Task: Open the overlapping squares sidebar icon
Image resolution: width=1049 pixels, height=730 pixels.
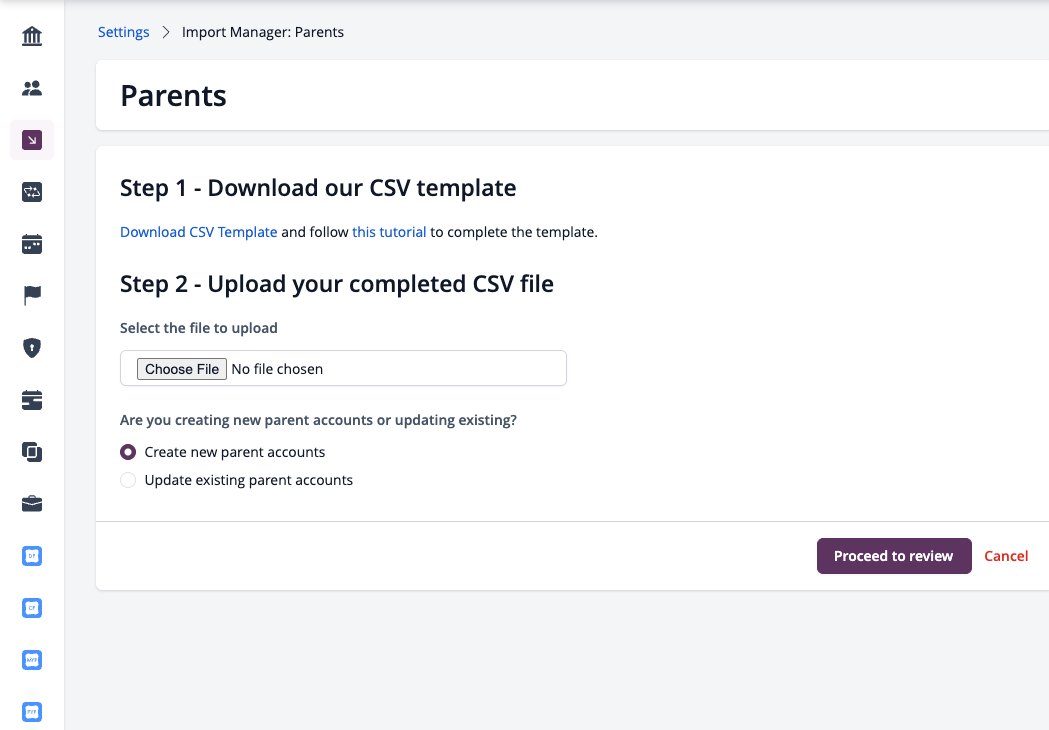Action: (x=31, y=452)
